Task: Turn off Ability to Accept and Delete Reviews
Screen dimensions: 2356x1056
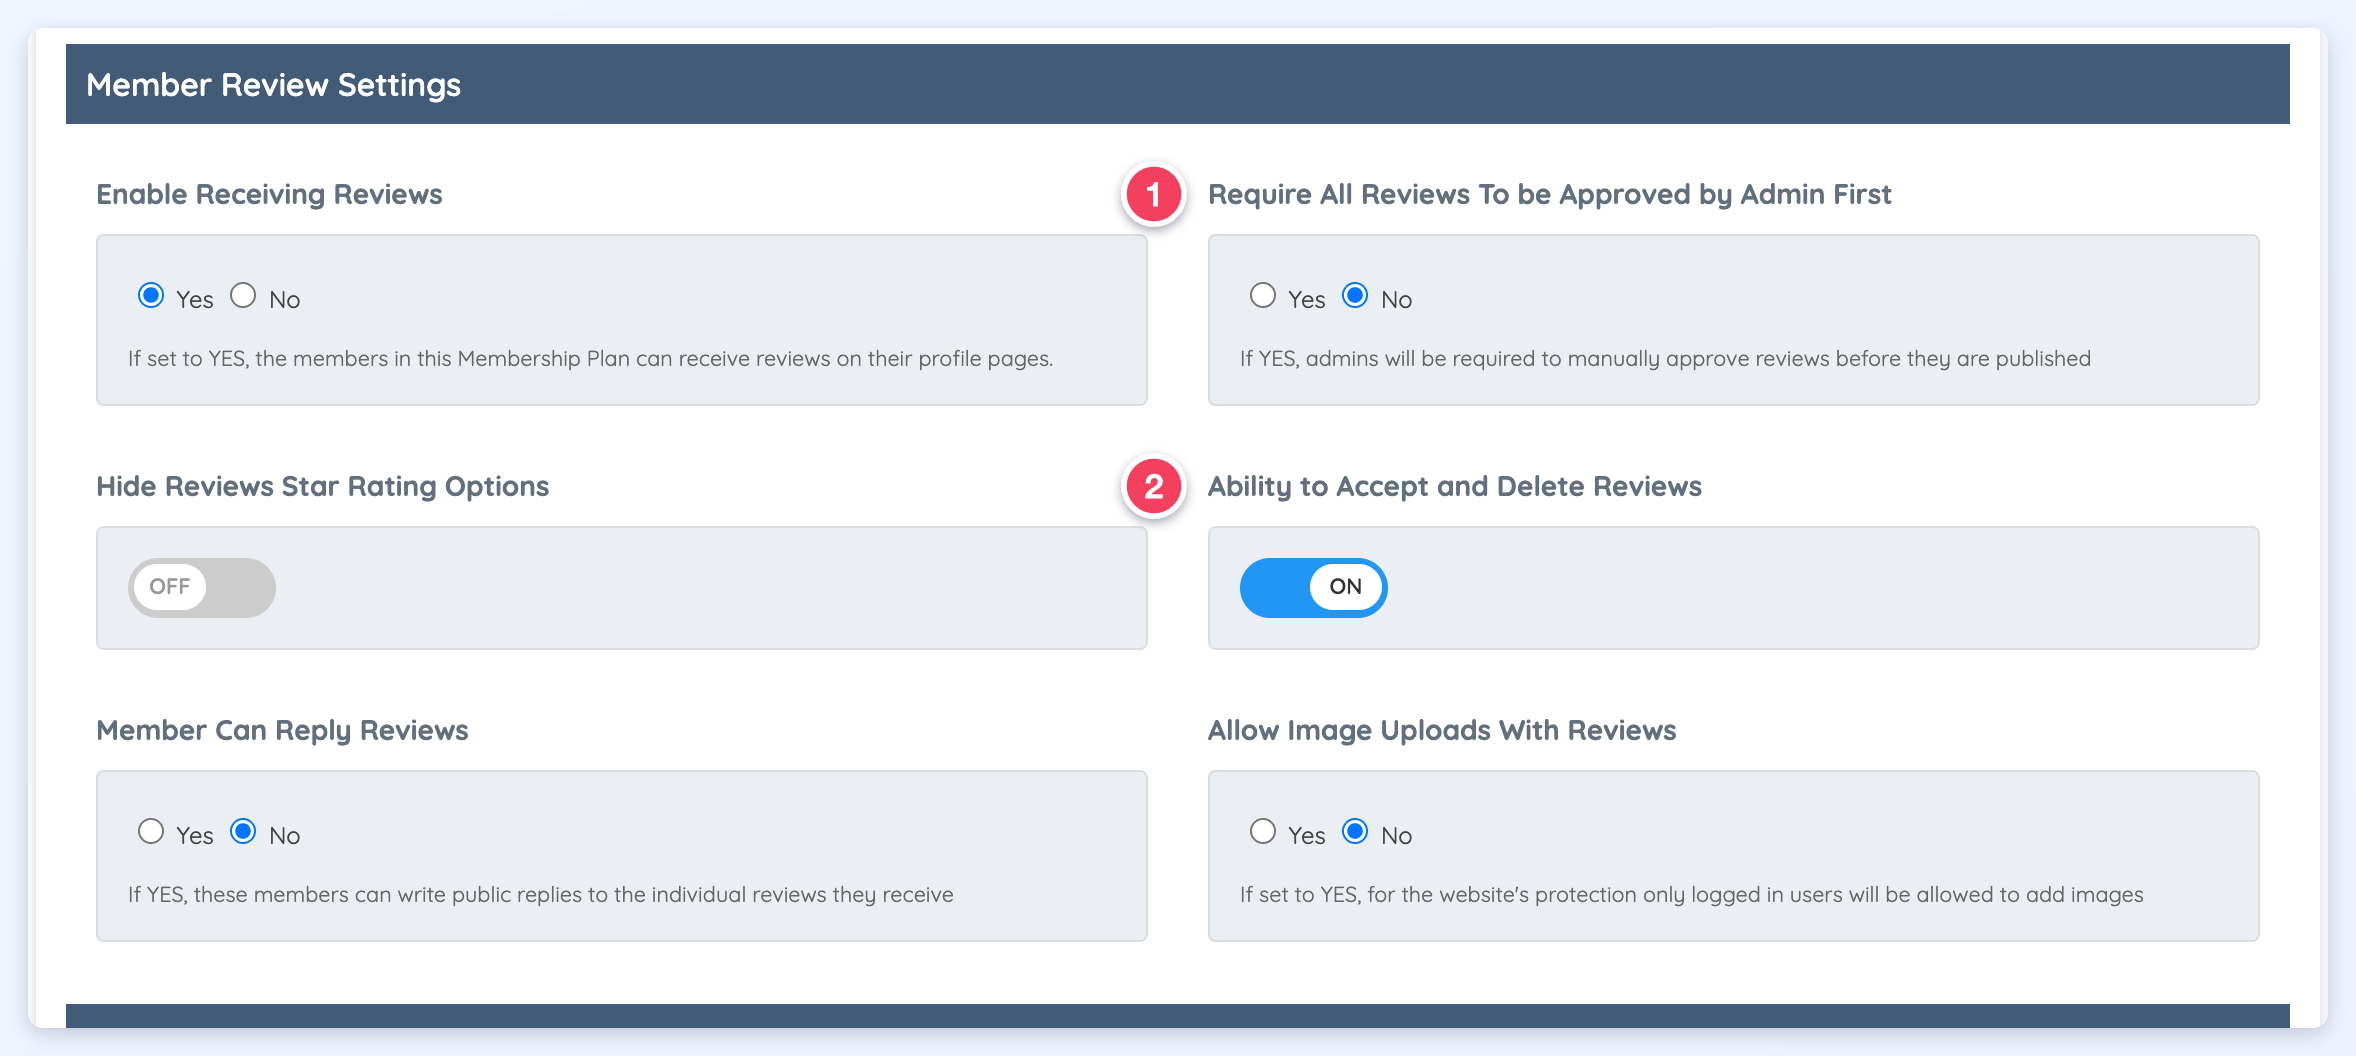Action: click(x=1314, y=588)
